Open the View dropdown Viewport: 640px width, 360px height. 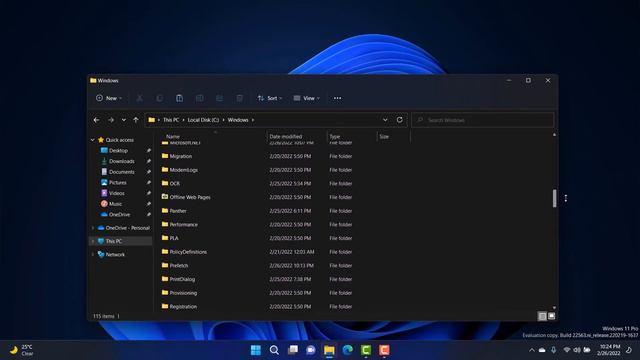click(x=307, y=98)
